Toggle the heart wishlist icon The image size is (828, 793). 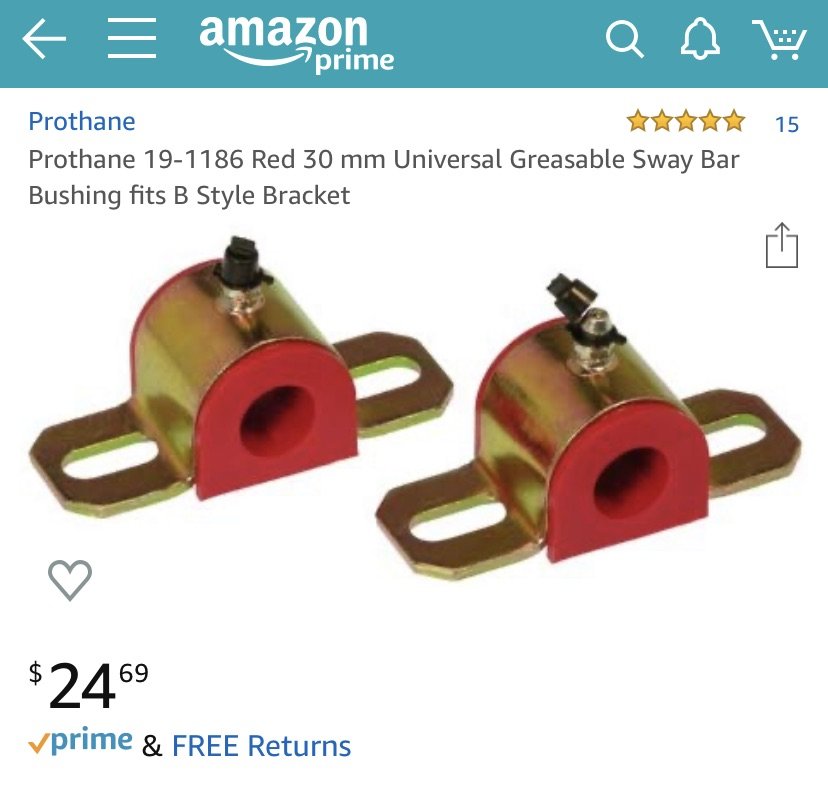(70, 579)
